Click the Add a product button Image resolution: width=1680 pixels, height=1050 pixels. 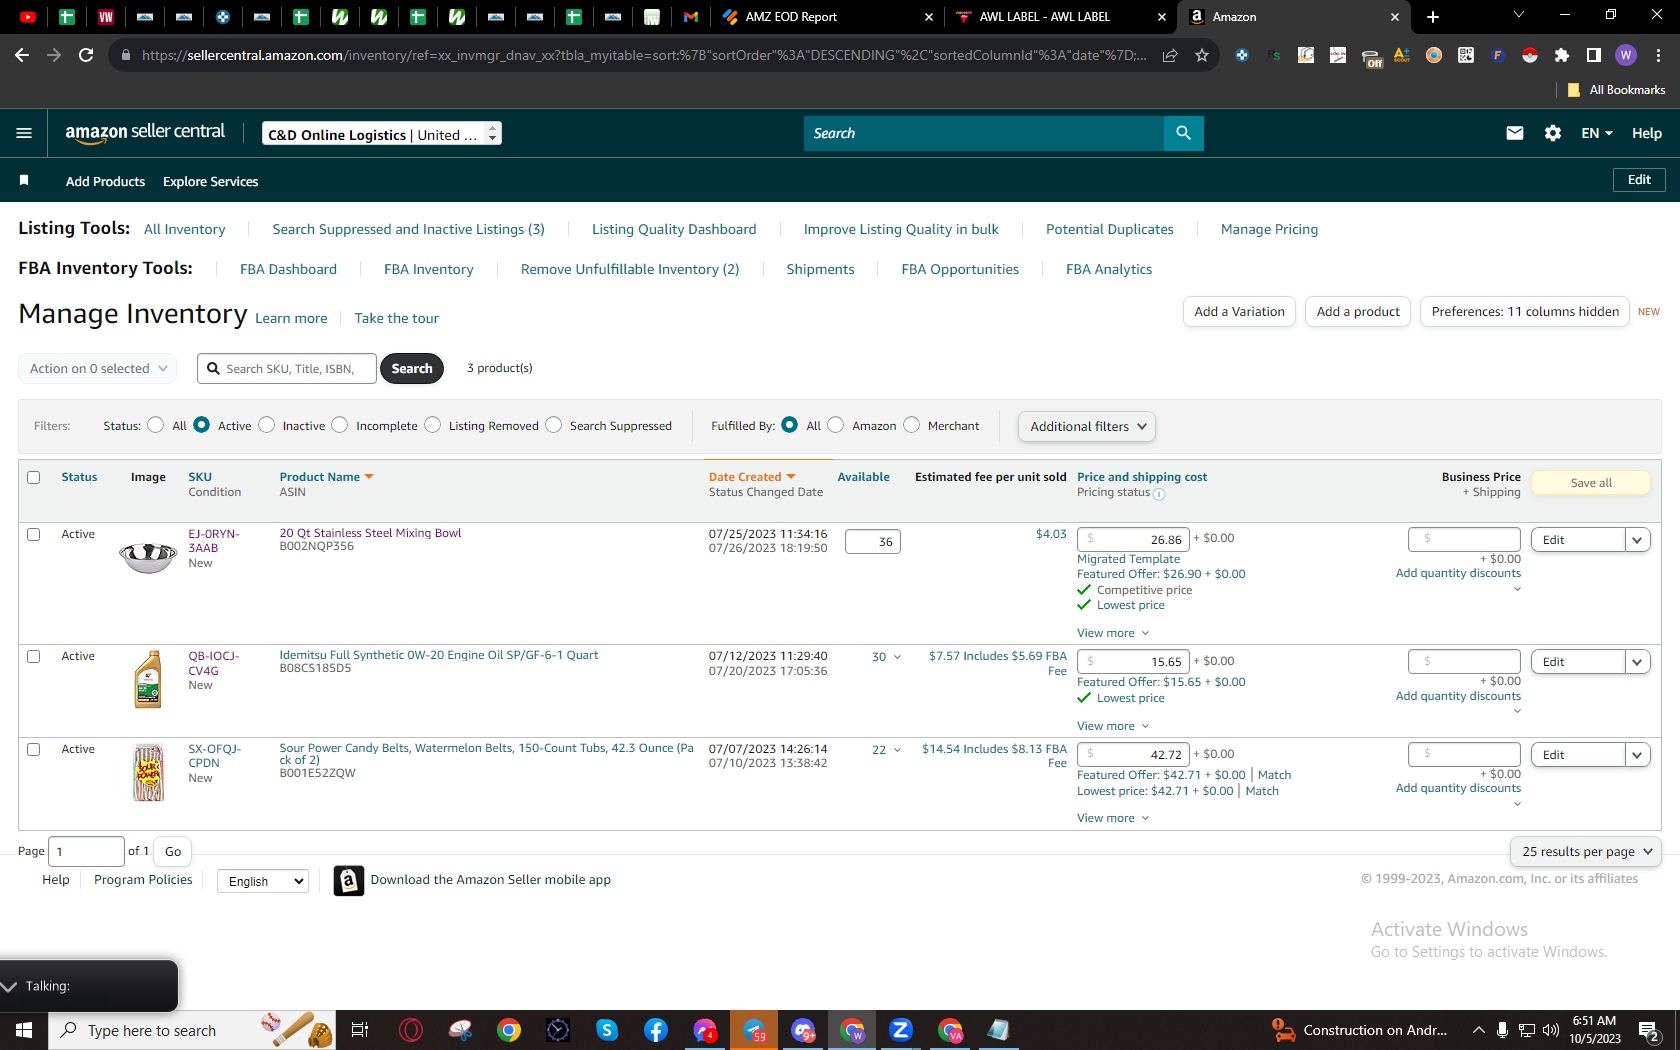point(1358,312)
